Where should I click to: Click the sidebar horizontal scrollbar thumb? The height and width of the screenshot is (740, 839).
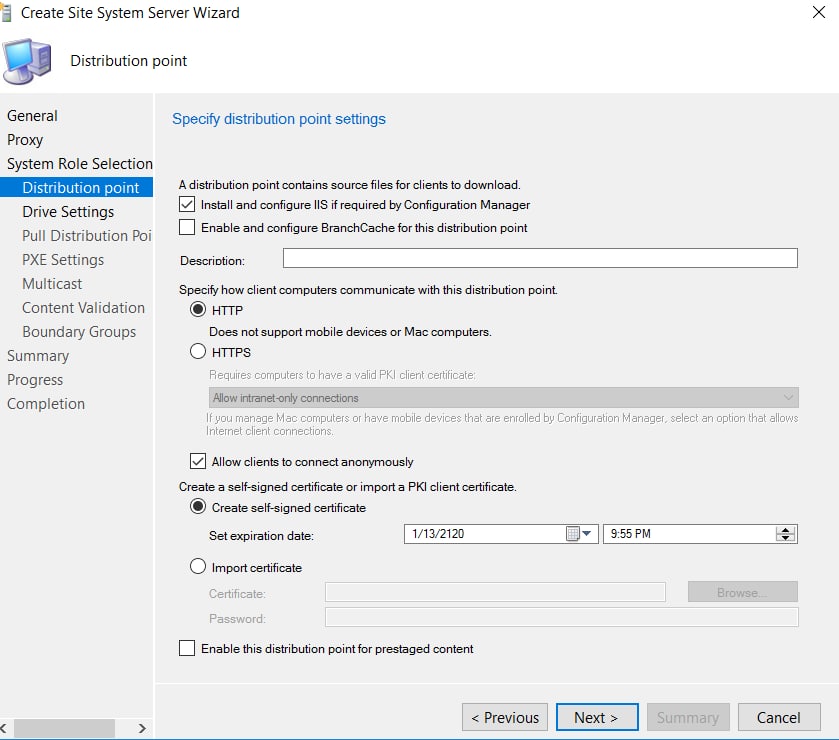[x=64, y=728]
